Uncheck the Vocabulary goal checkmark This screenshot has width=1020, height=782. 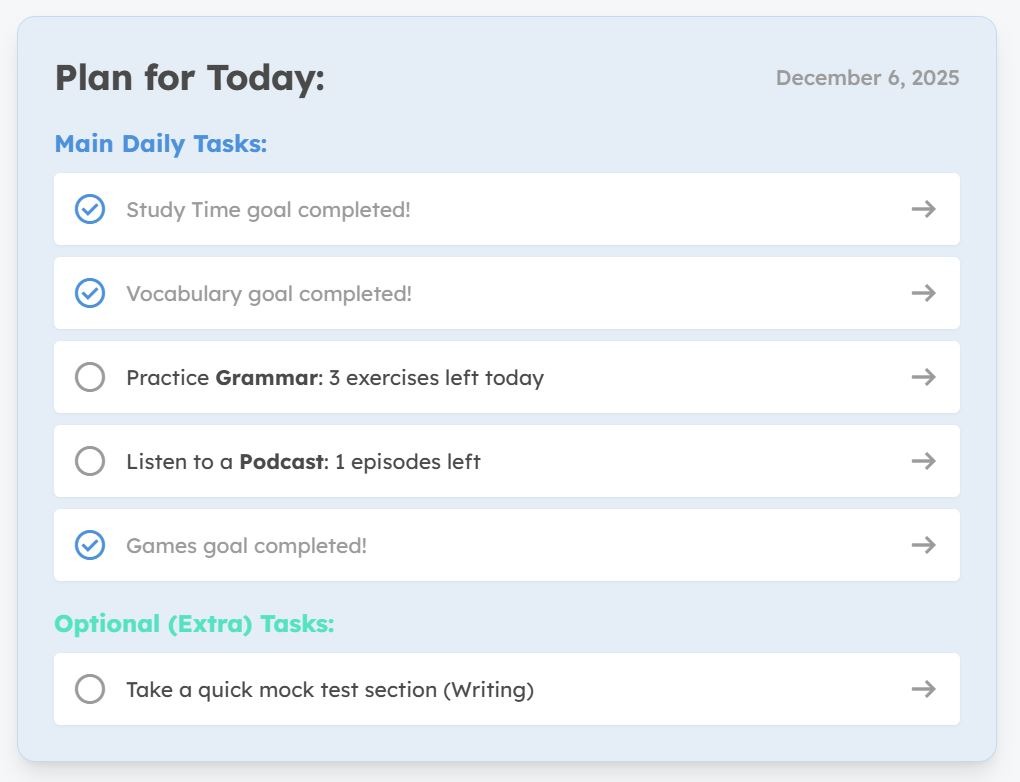pos(90,293)
